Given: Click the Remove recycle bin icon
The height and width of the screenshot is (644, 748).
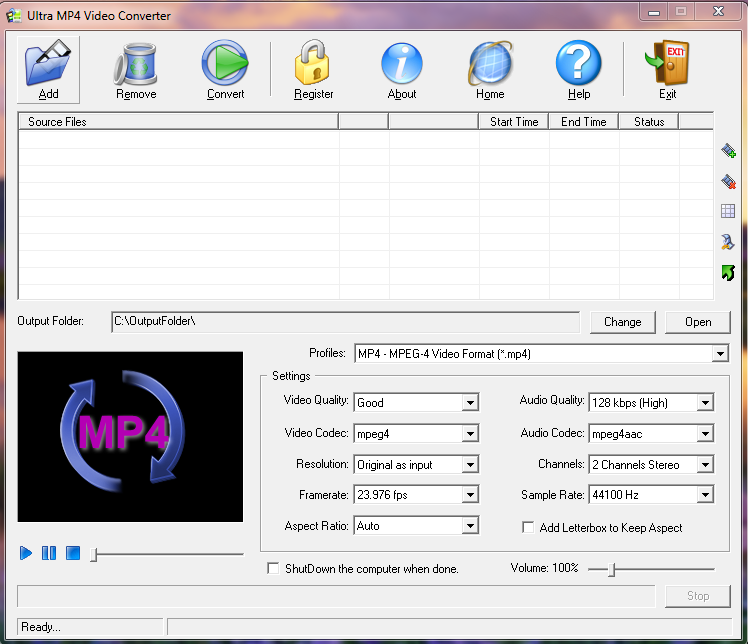Looking at the screenshot, I should 136,70.
